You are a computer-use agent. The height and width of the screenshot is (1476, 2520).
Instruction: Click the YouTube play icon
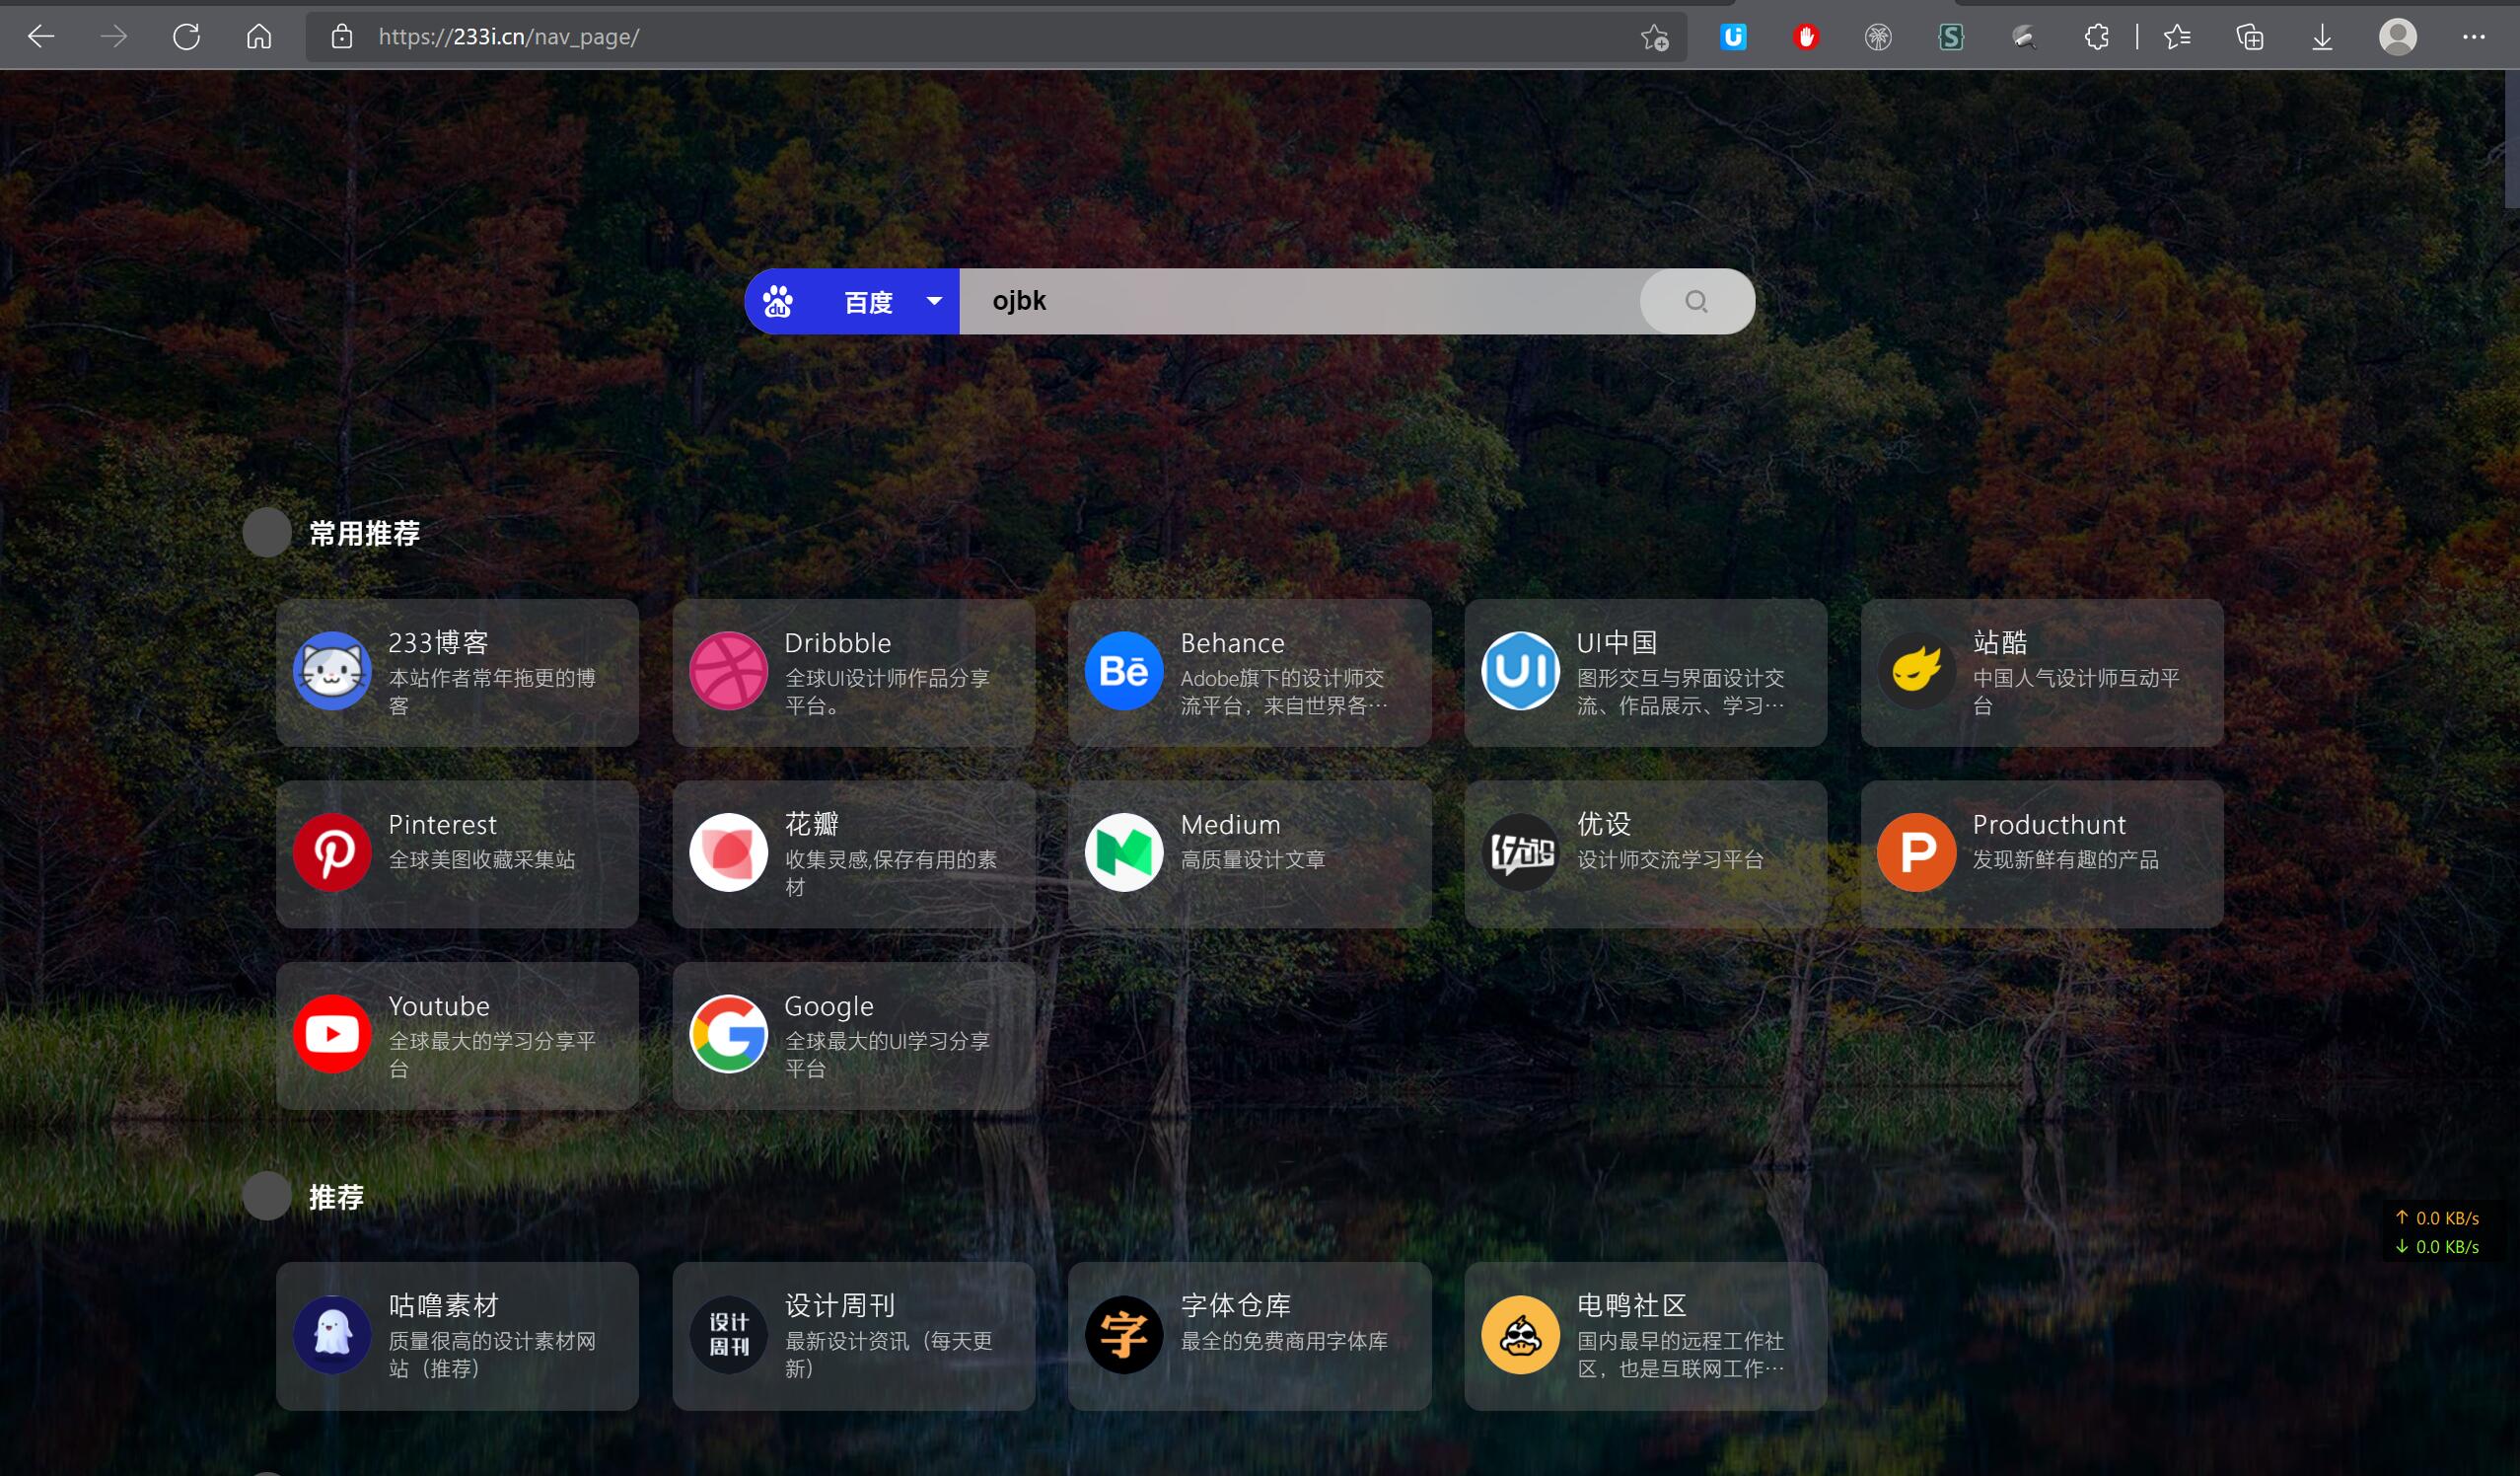click(332, 1034)
